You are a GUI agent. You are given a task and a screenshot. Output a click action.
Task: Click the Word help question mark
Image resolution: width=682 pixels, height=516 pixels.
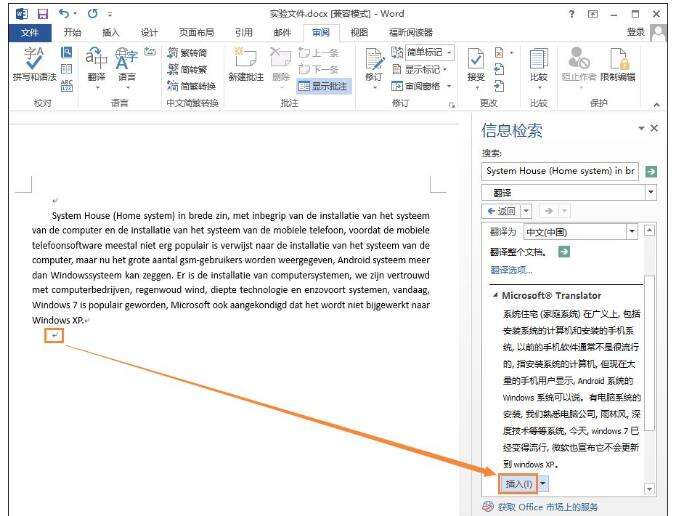[572, 14]
